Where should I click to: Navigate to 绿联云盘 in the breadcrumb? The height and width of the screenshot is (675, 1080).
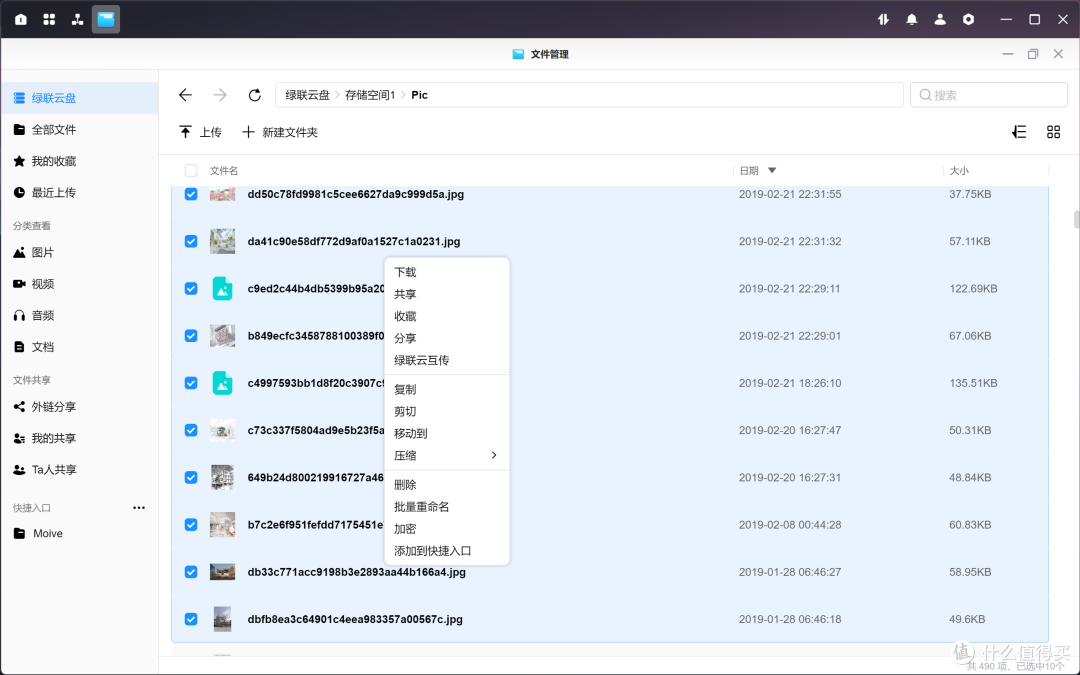pyautogui.click(x=307, y=95)
